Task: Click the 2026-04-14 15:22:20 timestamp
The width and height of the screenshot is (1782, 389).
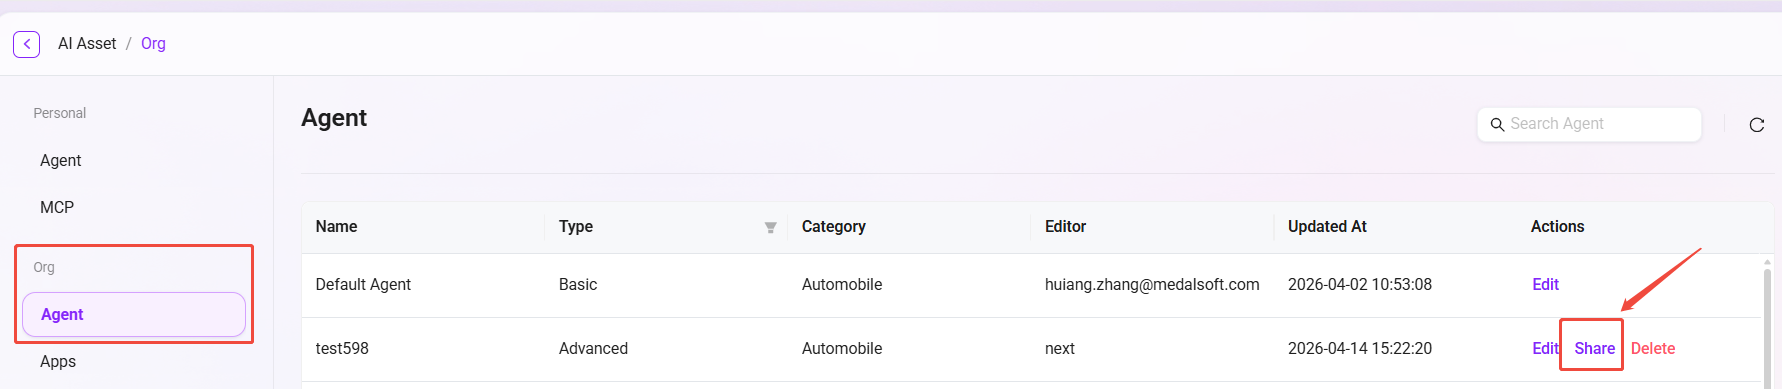Action: pyautogui.click(x=1360, y=348)
